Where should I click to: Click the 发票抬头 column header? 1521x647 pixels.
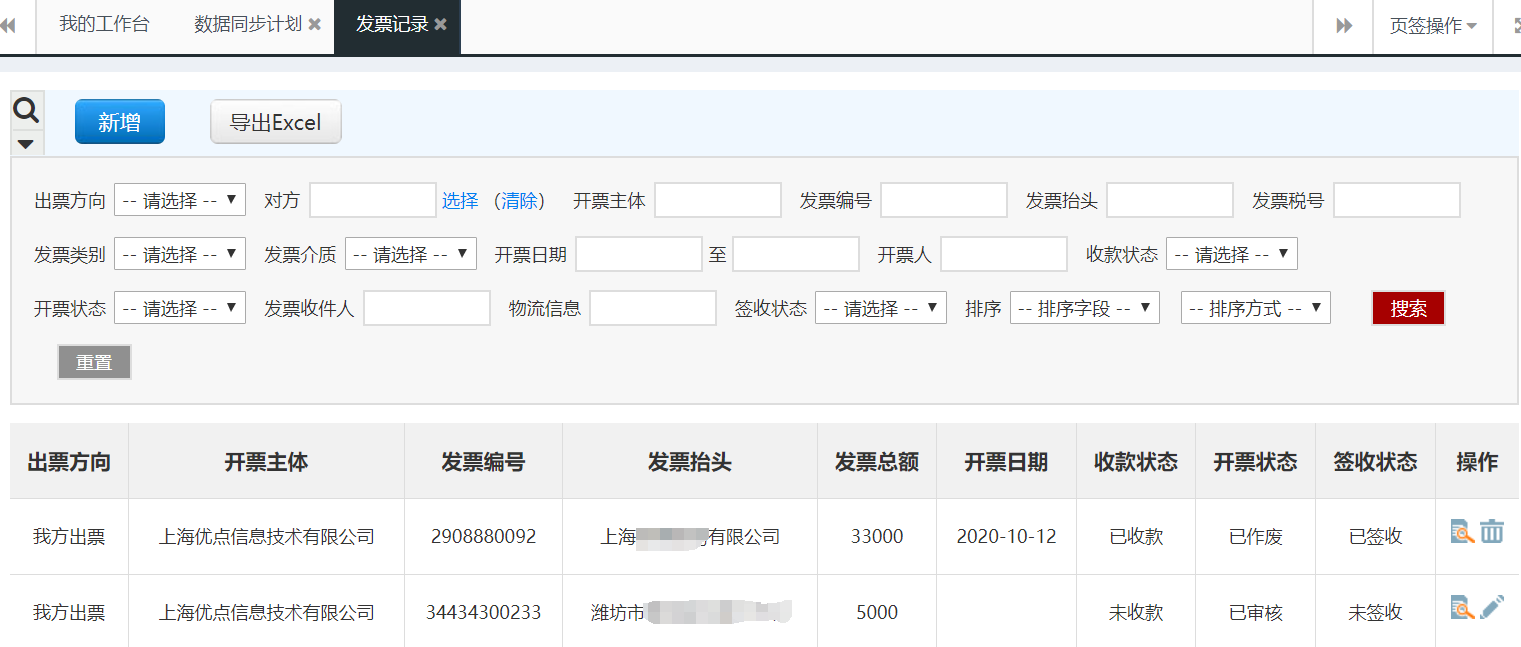click(x=690, y=461)
